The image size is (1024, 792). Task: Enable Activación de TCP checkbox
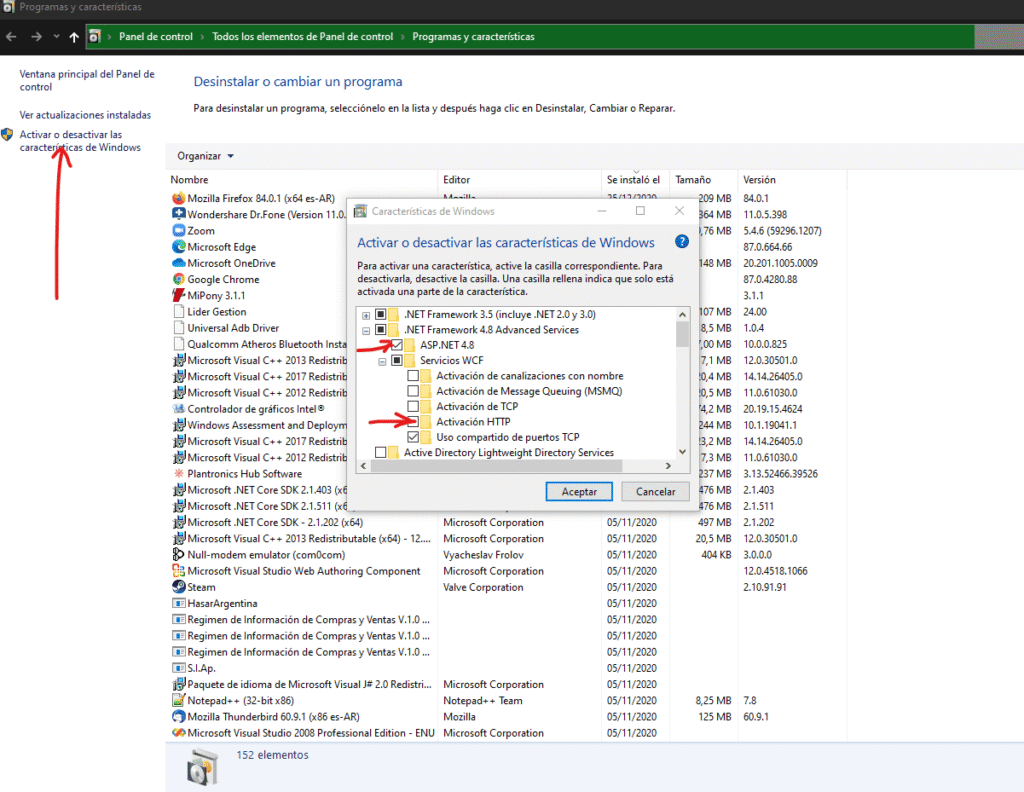pos(413,407)
